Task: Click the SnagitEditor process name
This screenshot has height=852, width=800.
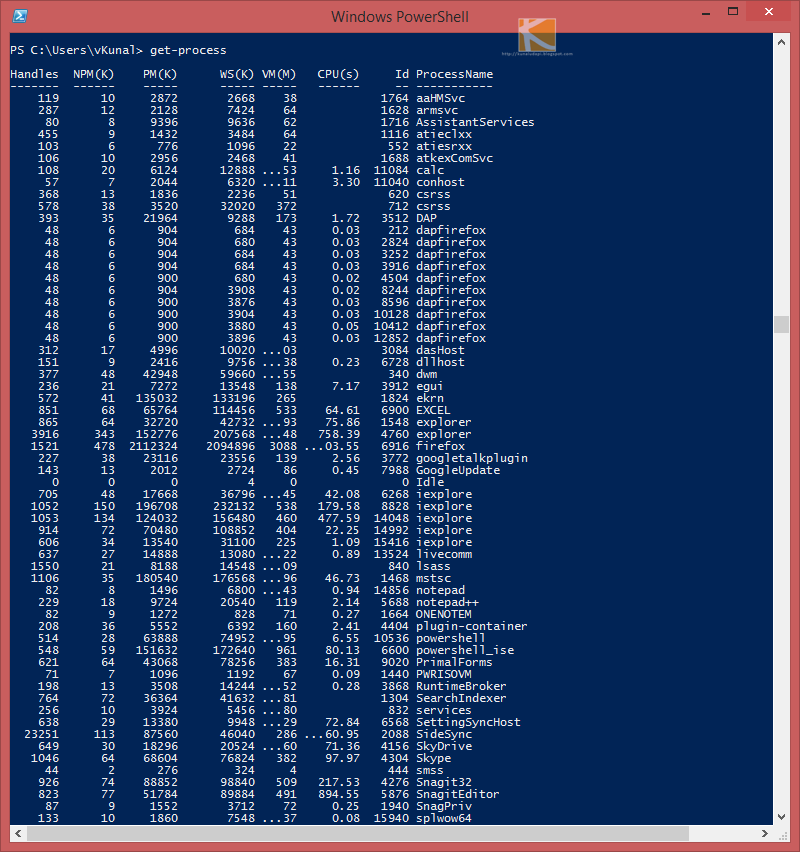Action: (458, 794)
